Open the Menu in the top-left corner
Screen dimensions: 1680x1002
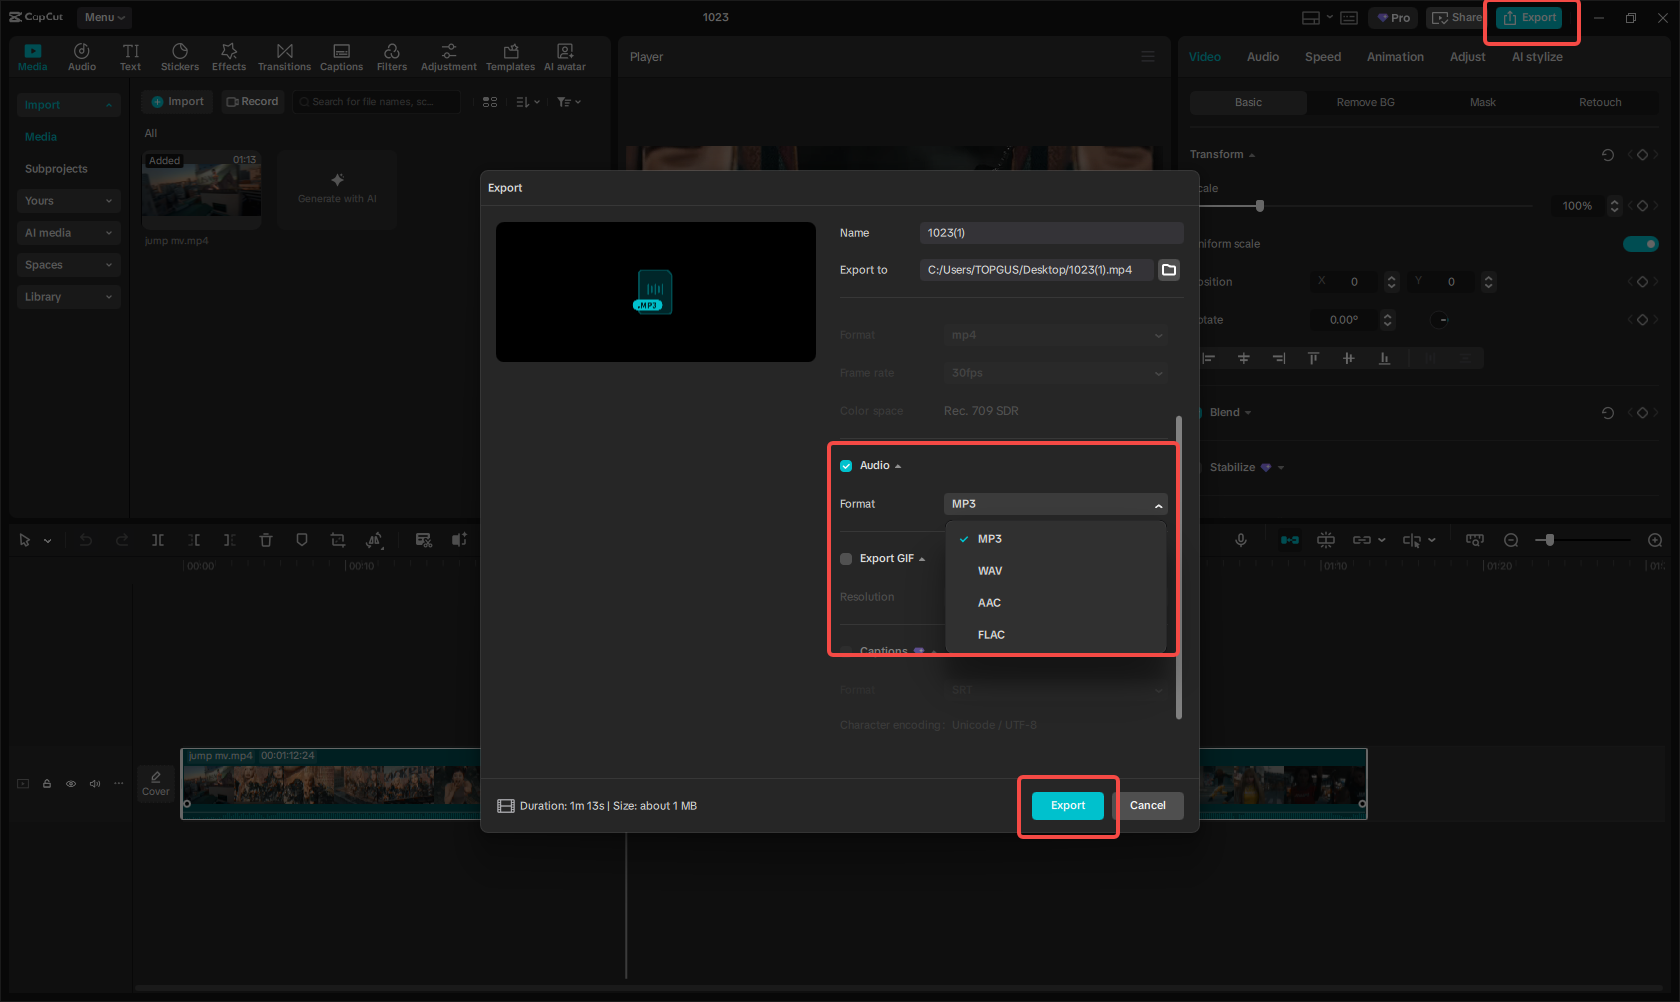click(x=103, y=17)
